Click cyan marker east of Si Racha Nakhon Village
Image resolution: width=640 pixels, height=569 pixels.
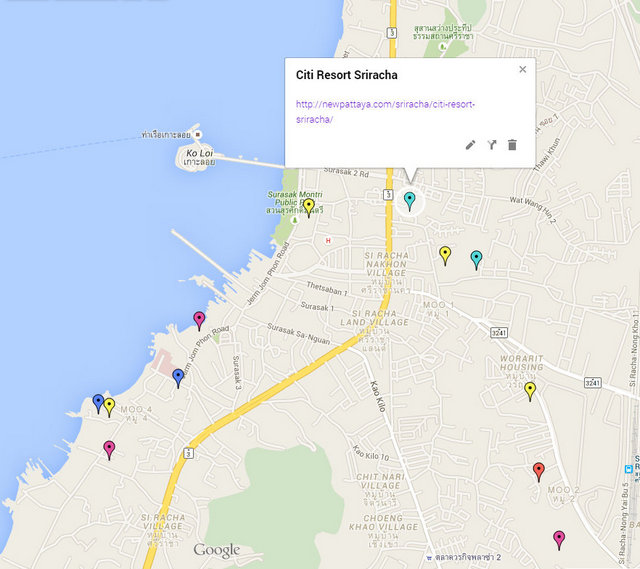coord(476,260)
